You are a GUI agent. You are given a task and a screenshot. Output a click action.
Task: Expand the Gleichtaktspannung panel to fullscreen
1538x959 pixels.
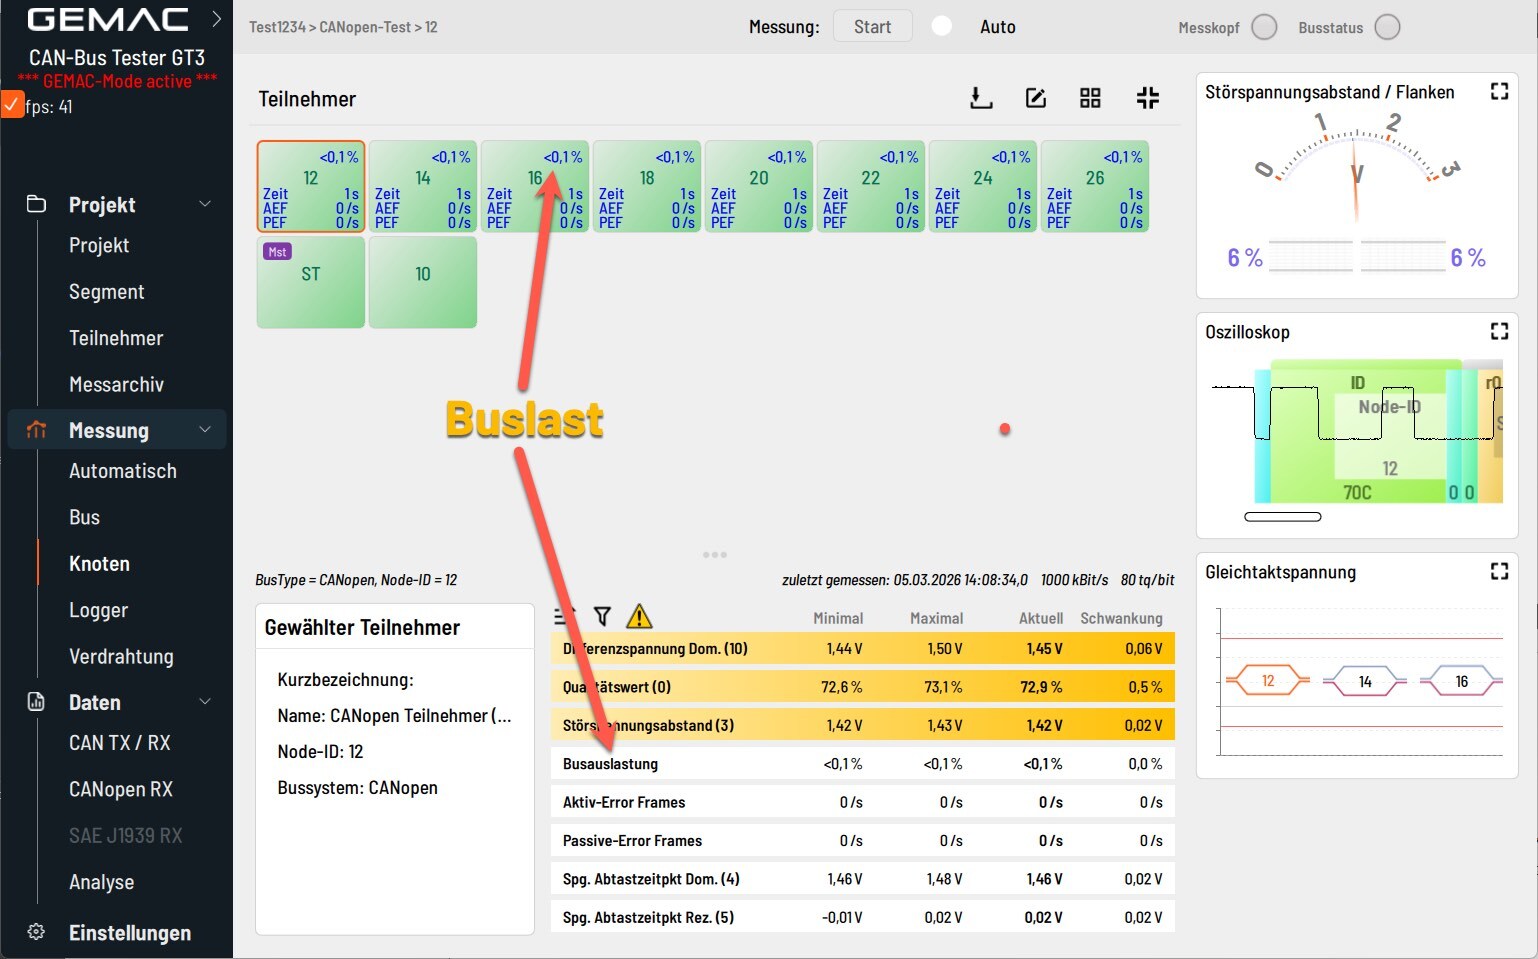click(1499, 571)
